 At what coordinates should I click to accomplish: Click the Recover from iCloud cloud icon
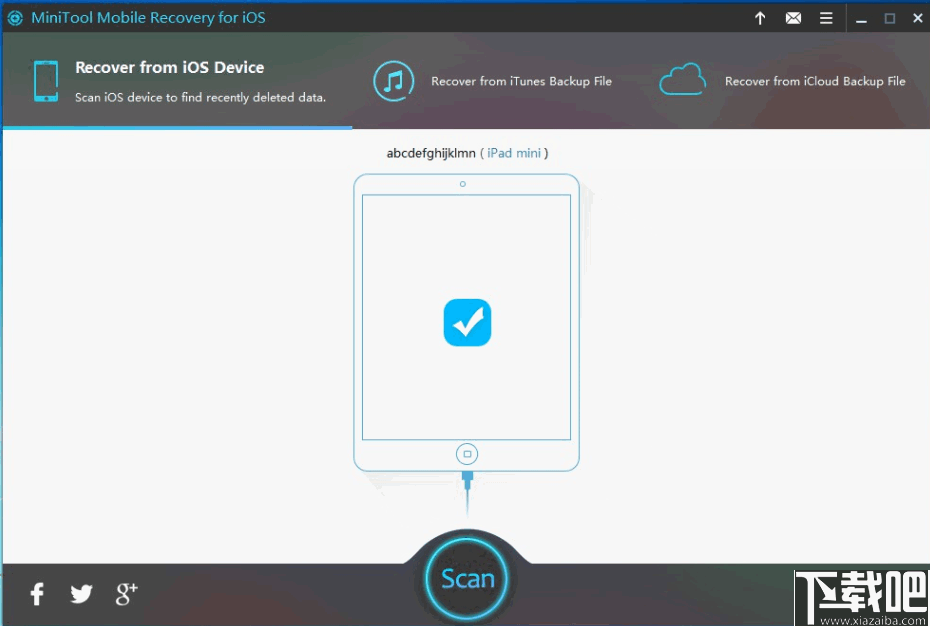[683, 79]
